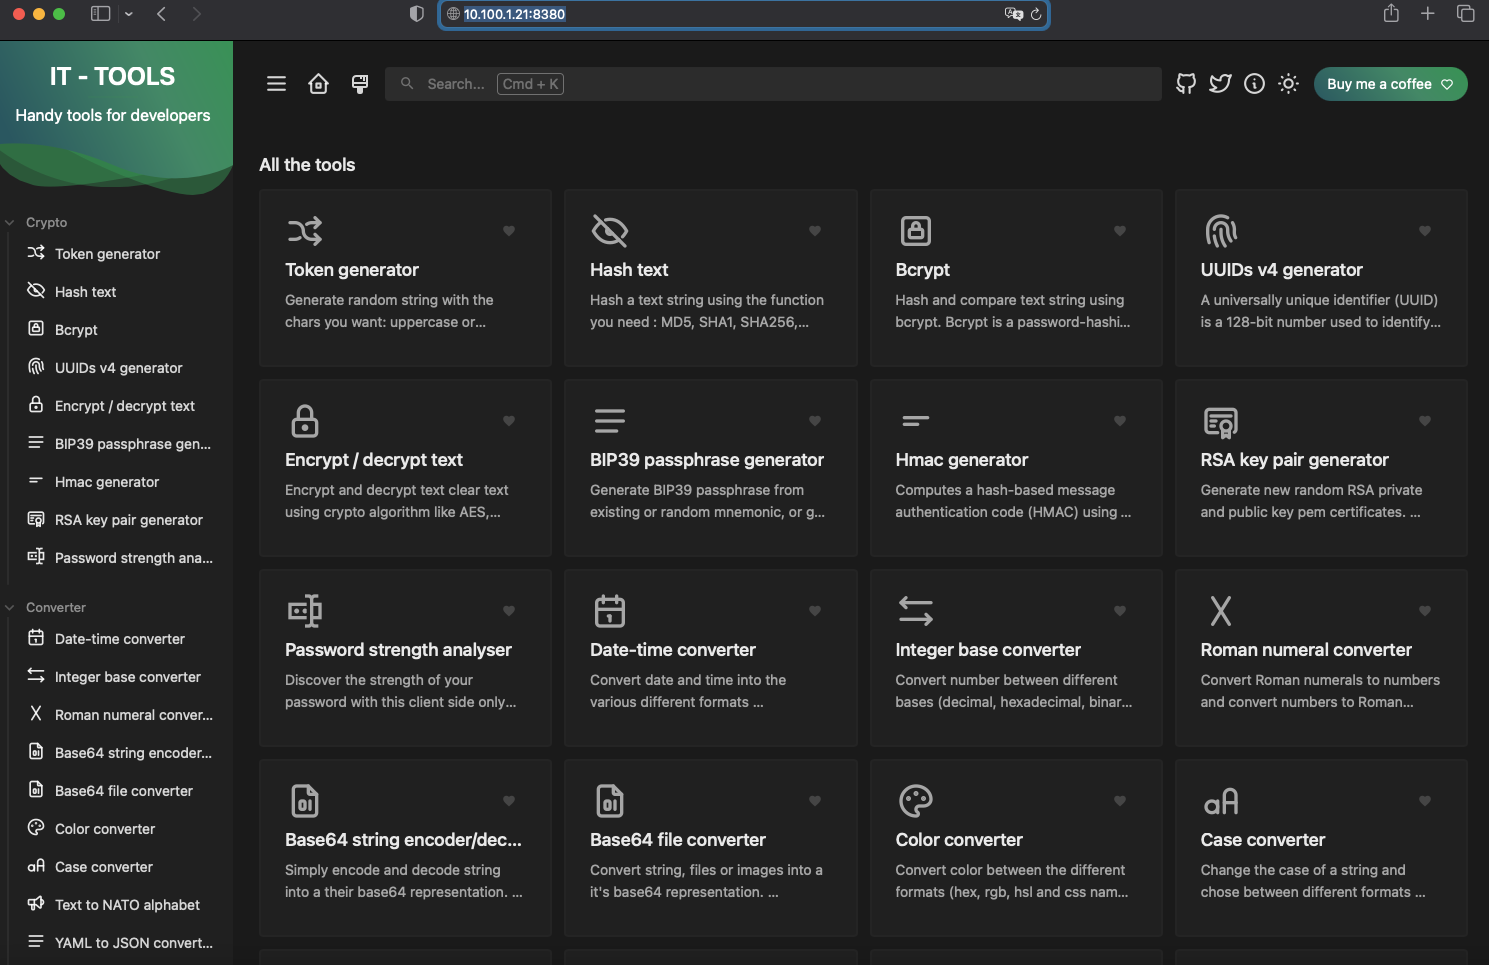Viewport: 1489px width, 965px height.
Task: Open the Twitter bird icon
Action: tap(1220, 84)
